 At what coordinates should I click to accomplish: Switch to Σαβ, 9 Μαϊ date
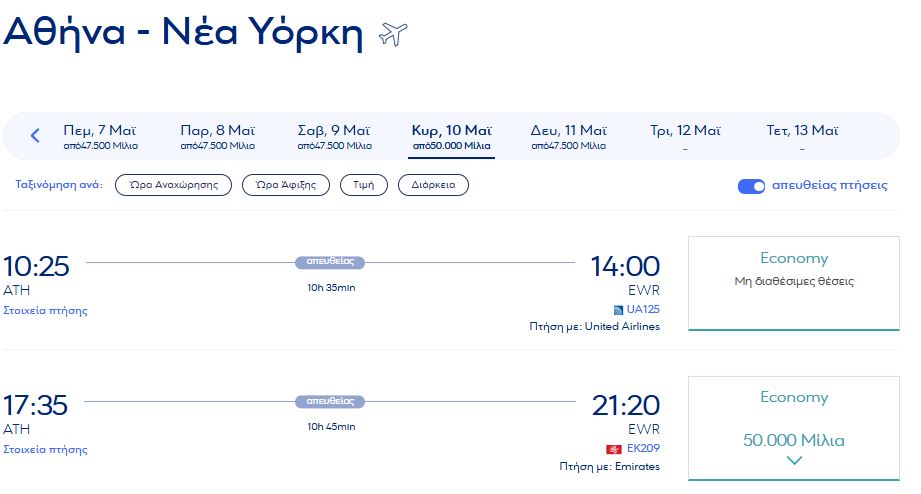click(334, 136)
